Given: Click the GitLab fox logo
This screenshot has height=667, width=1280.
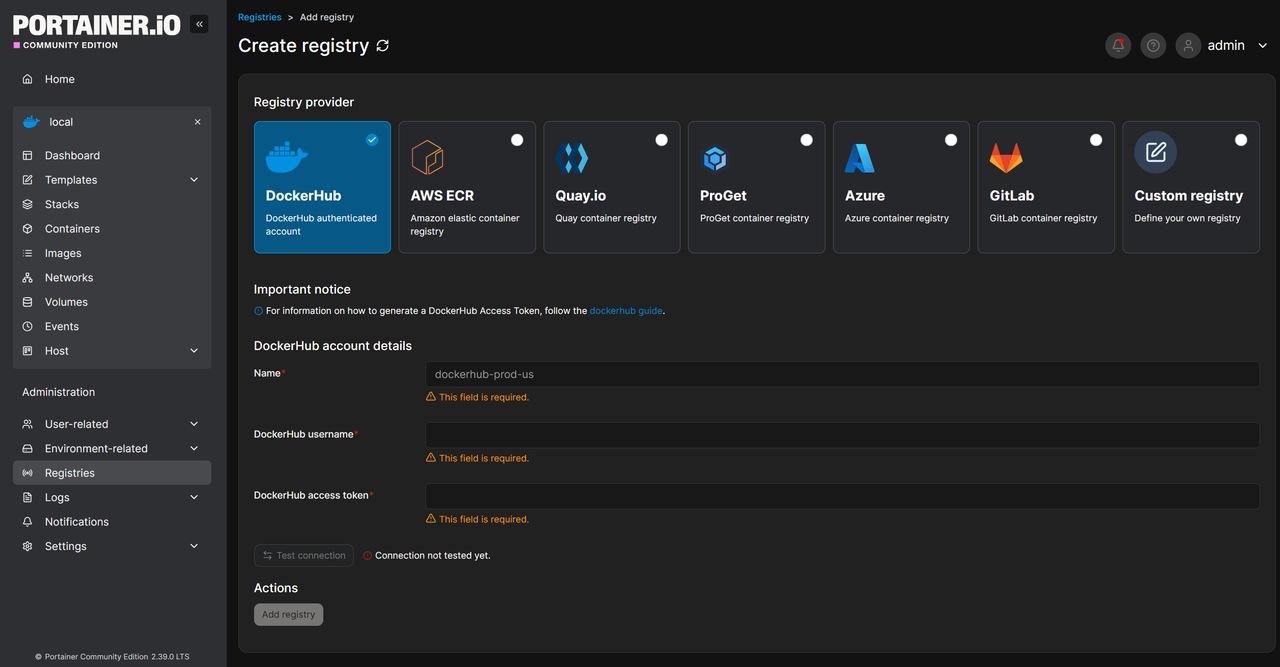Looking at the screenshot, I should (x=1006, y=158).
